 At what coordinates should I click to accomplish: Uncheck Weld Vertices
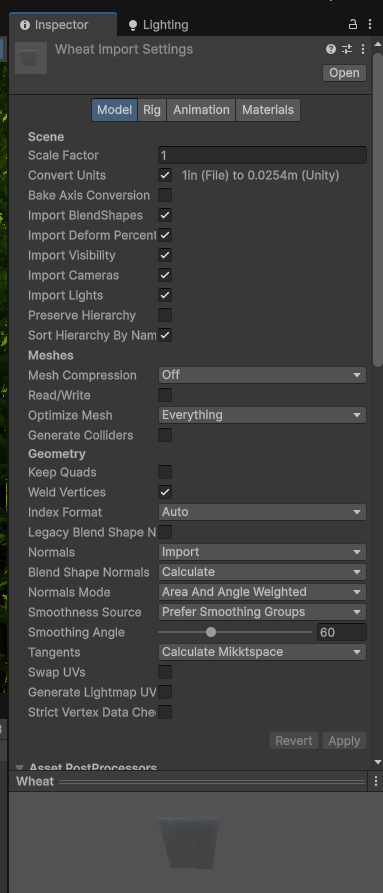click(165, 492)
